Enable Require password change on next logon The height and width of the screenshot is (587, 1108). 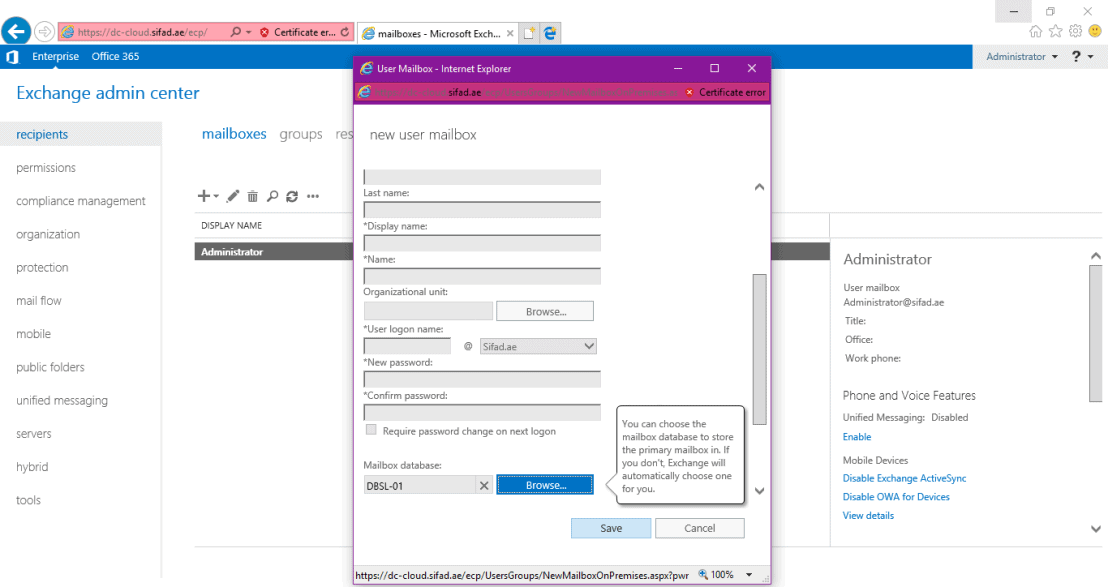point(371,428)
